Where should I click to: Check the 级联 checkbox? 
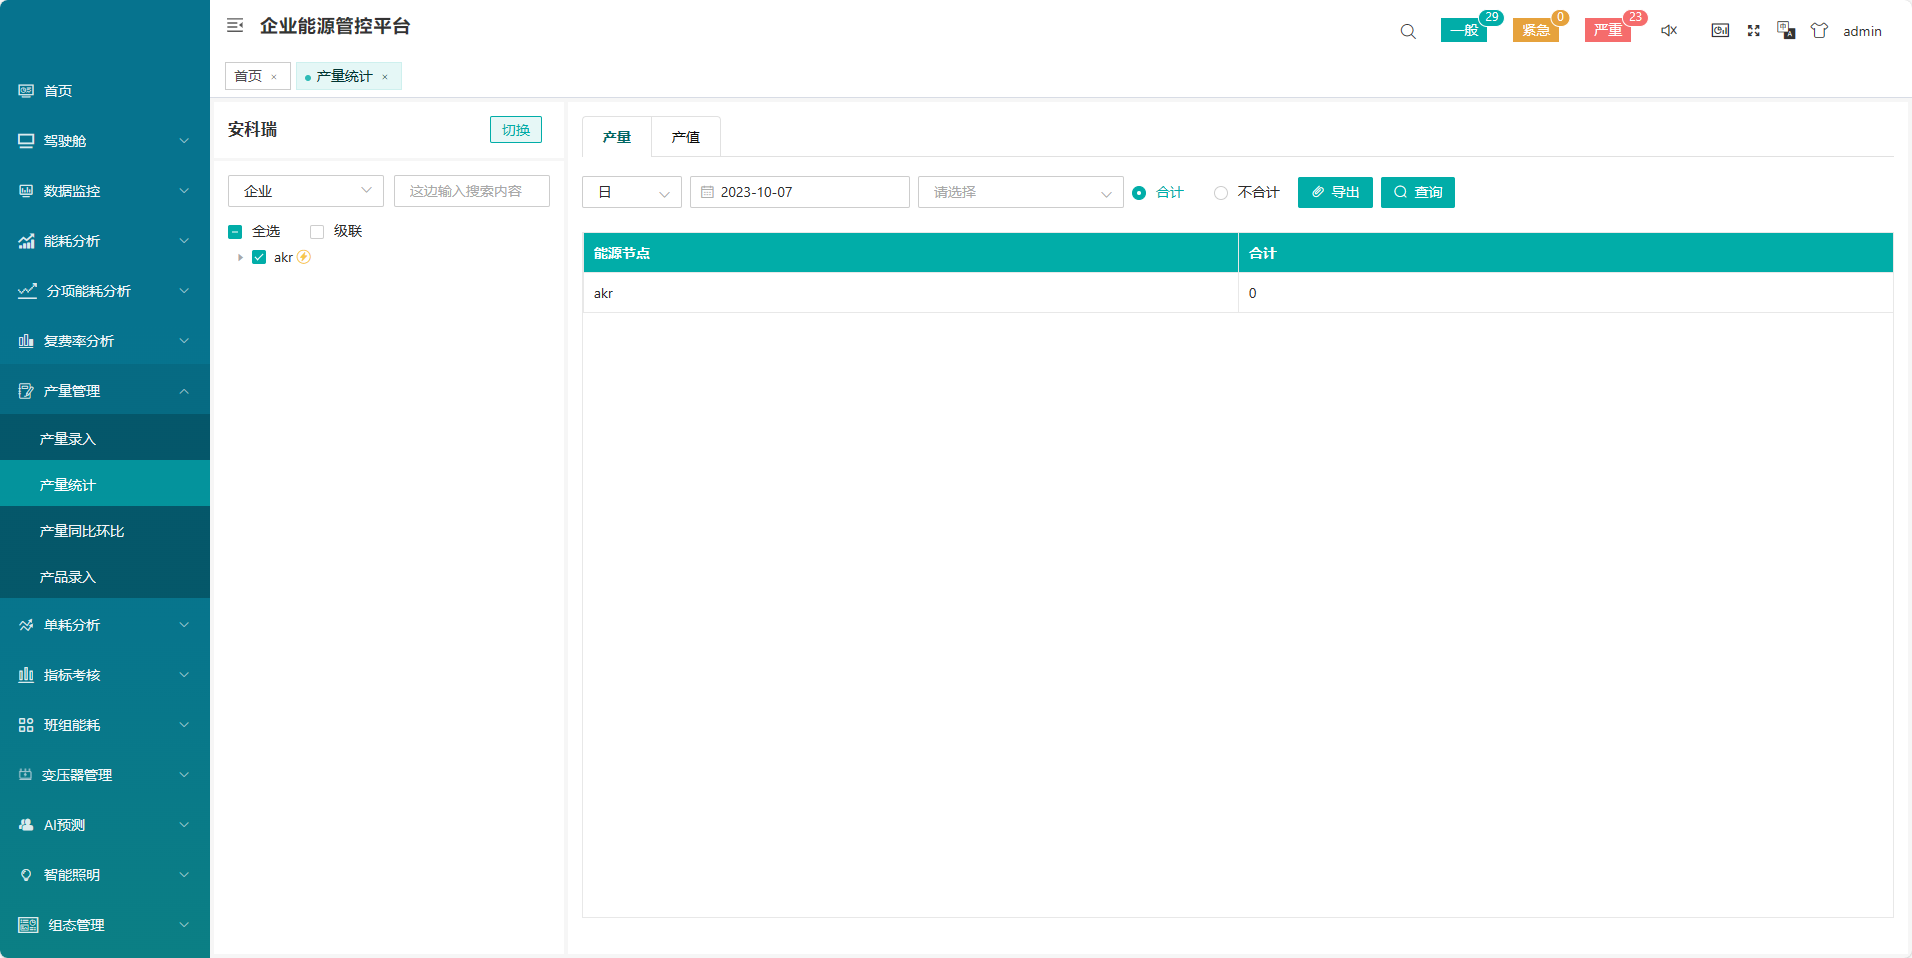317,232
